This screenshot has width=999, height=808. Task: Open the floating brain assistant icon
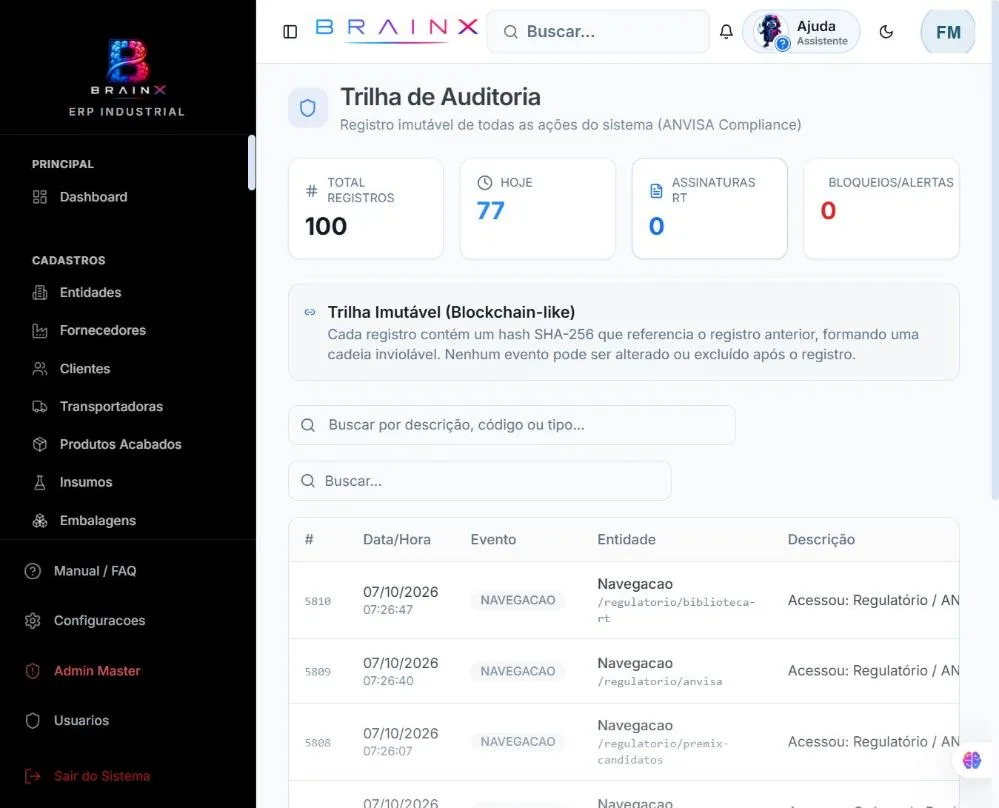click(x=972, y=760)
